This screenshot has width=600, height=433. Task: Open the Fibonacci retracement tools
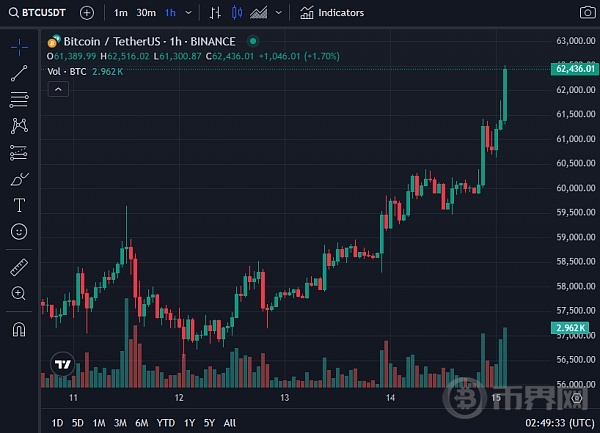pyautogui.click(x=19, y=99)
